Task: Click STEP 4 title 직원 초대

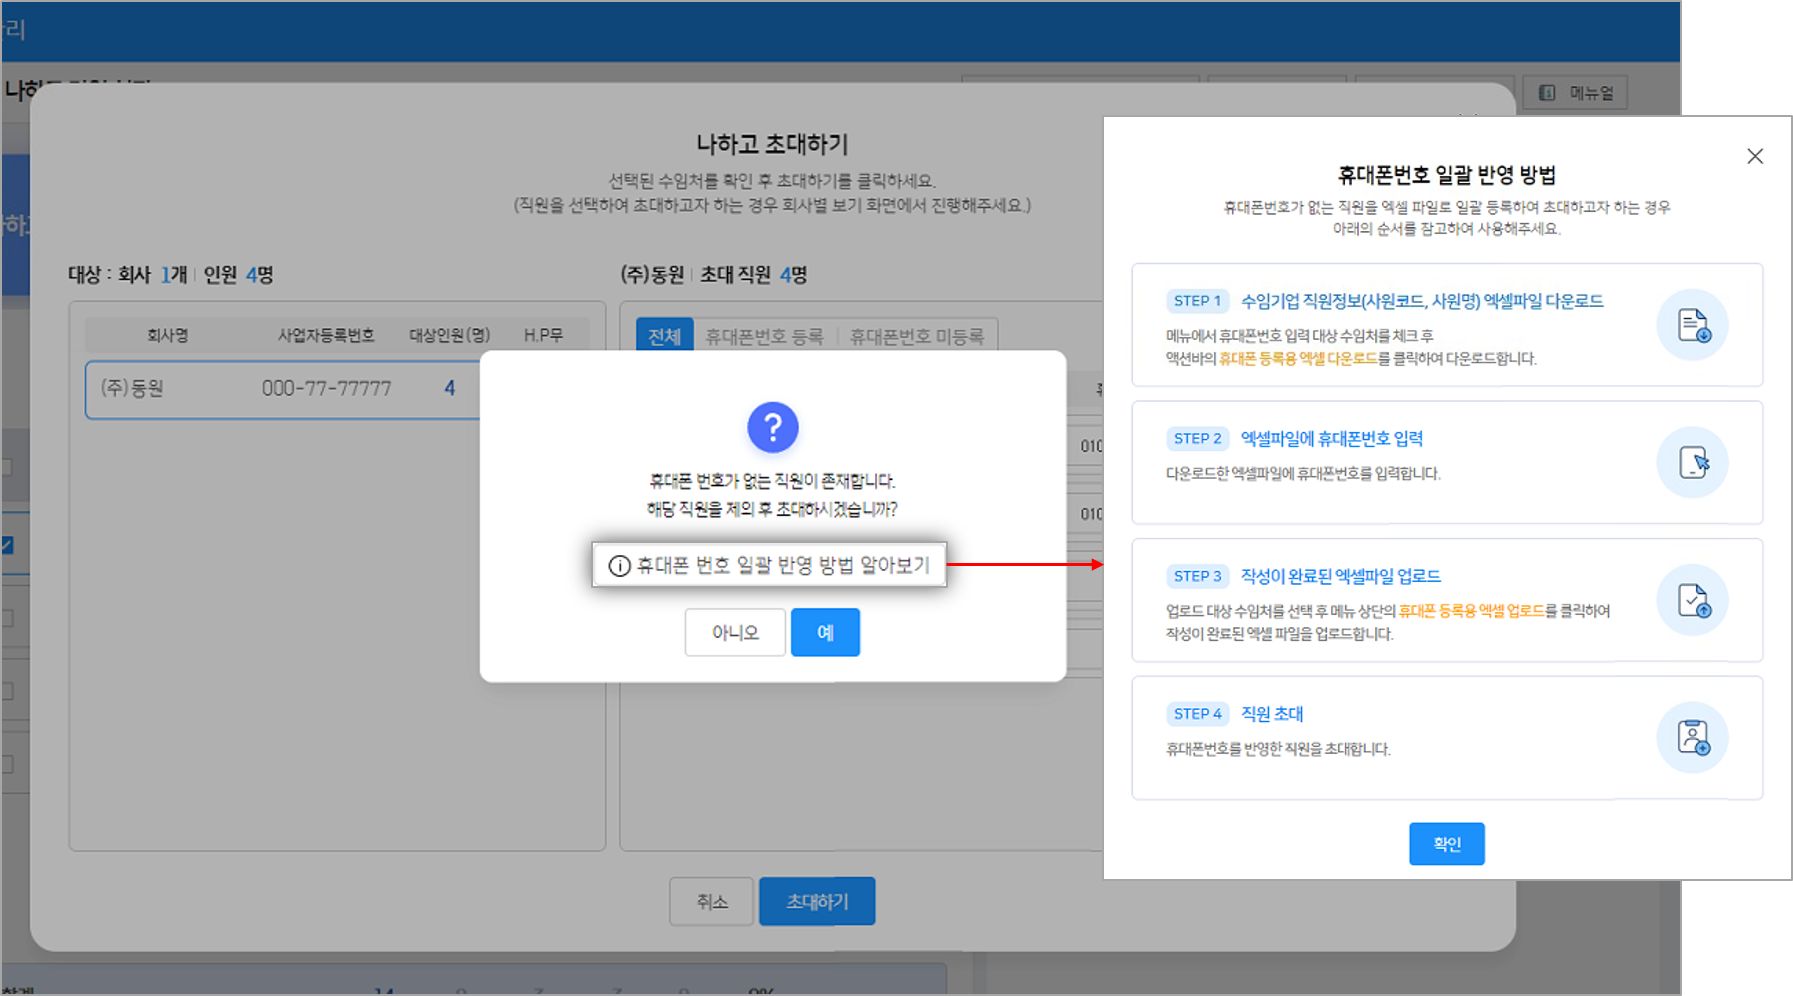Action: (1272, 713)
